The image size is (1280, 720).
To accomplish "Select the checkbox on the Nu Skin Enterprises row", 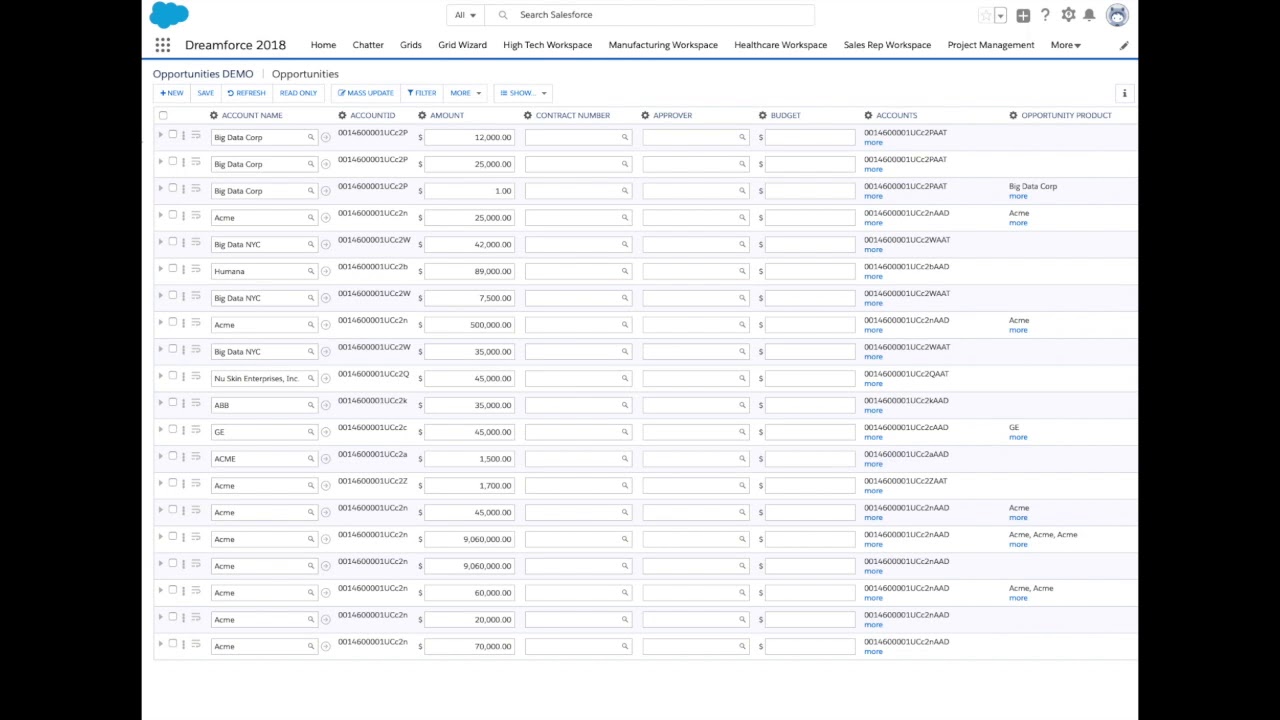I will (x=172, y=375).
